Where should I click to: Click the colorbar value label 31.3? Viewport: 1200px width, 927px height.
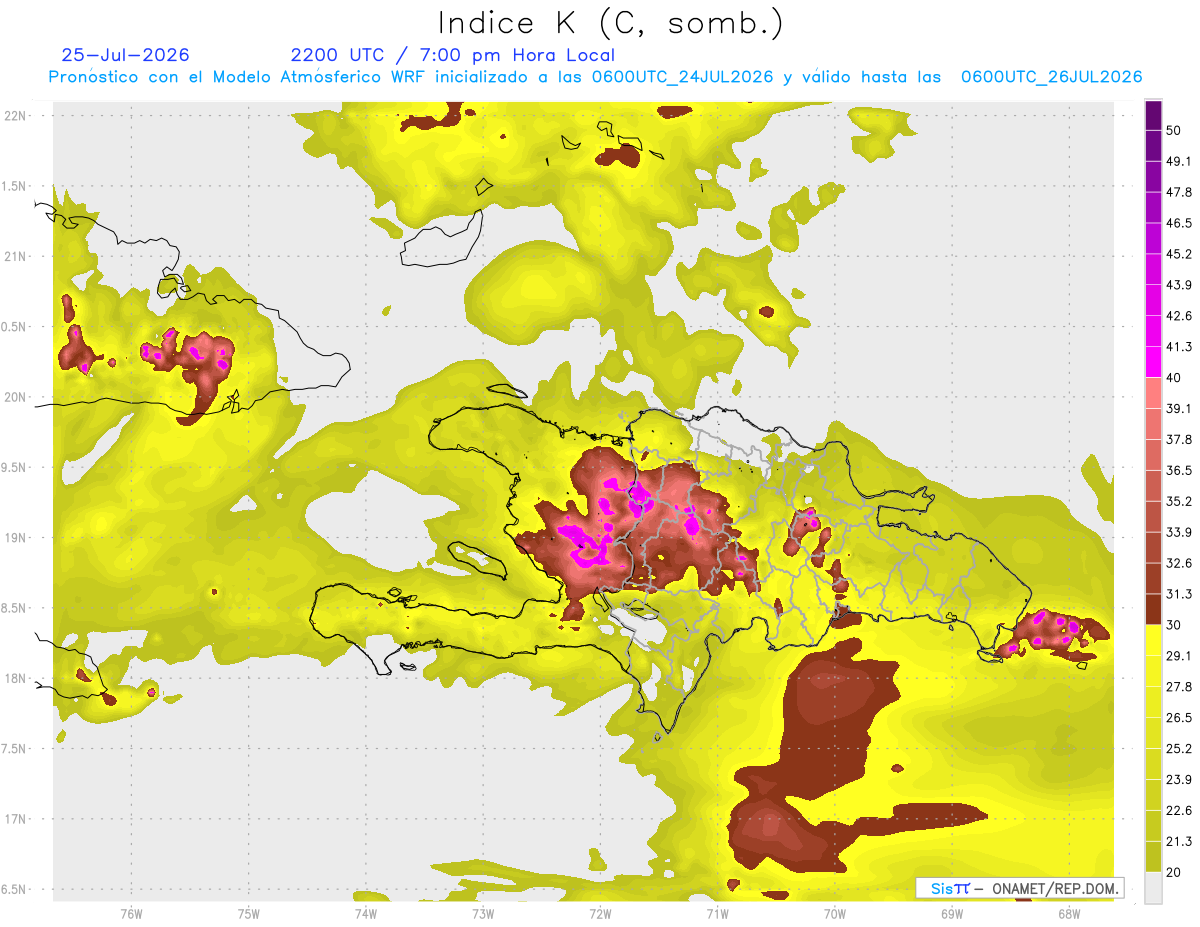pyautogui.click(x=1179, y=594)
